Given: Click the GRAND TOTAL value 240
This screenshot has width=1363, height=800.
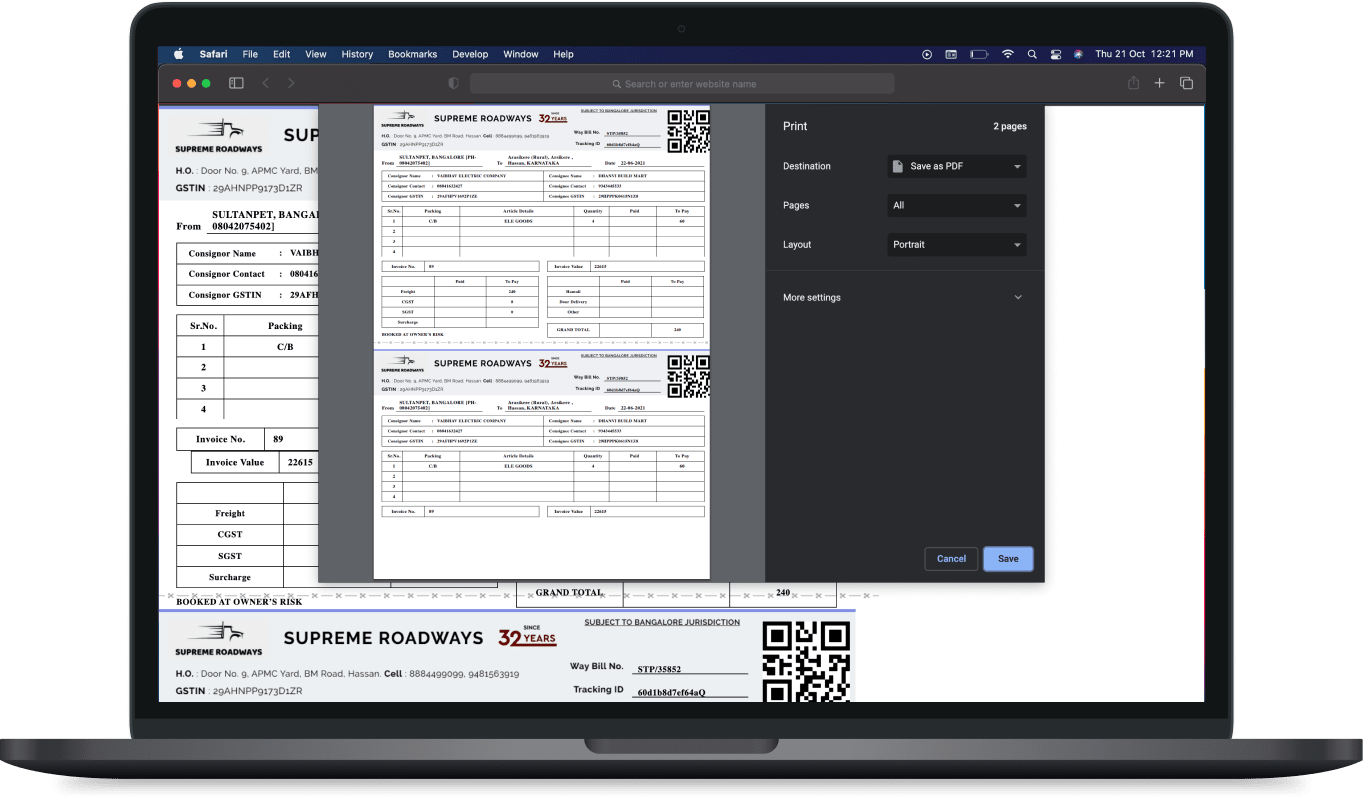Looking at the screenshot, I should [x=783, y=593].
